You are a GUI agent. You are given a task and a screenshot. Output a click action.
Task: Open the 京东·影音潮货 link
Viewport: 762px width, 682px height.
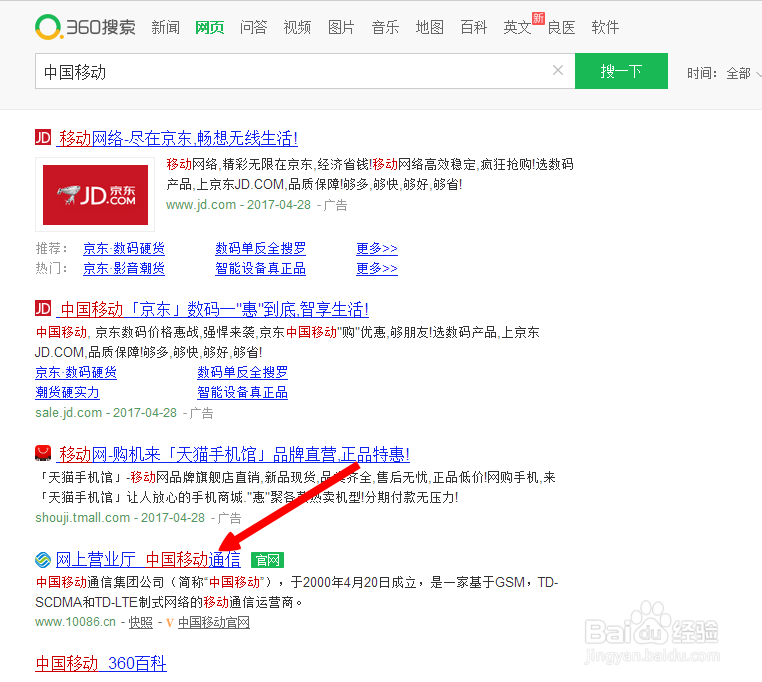click(x=124, y=268)
